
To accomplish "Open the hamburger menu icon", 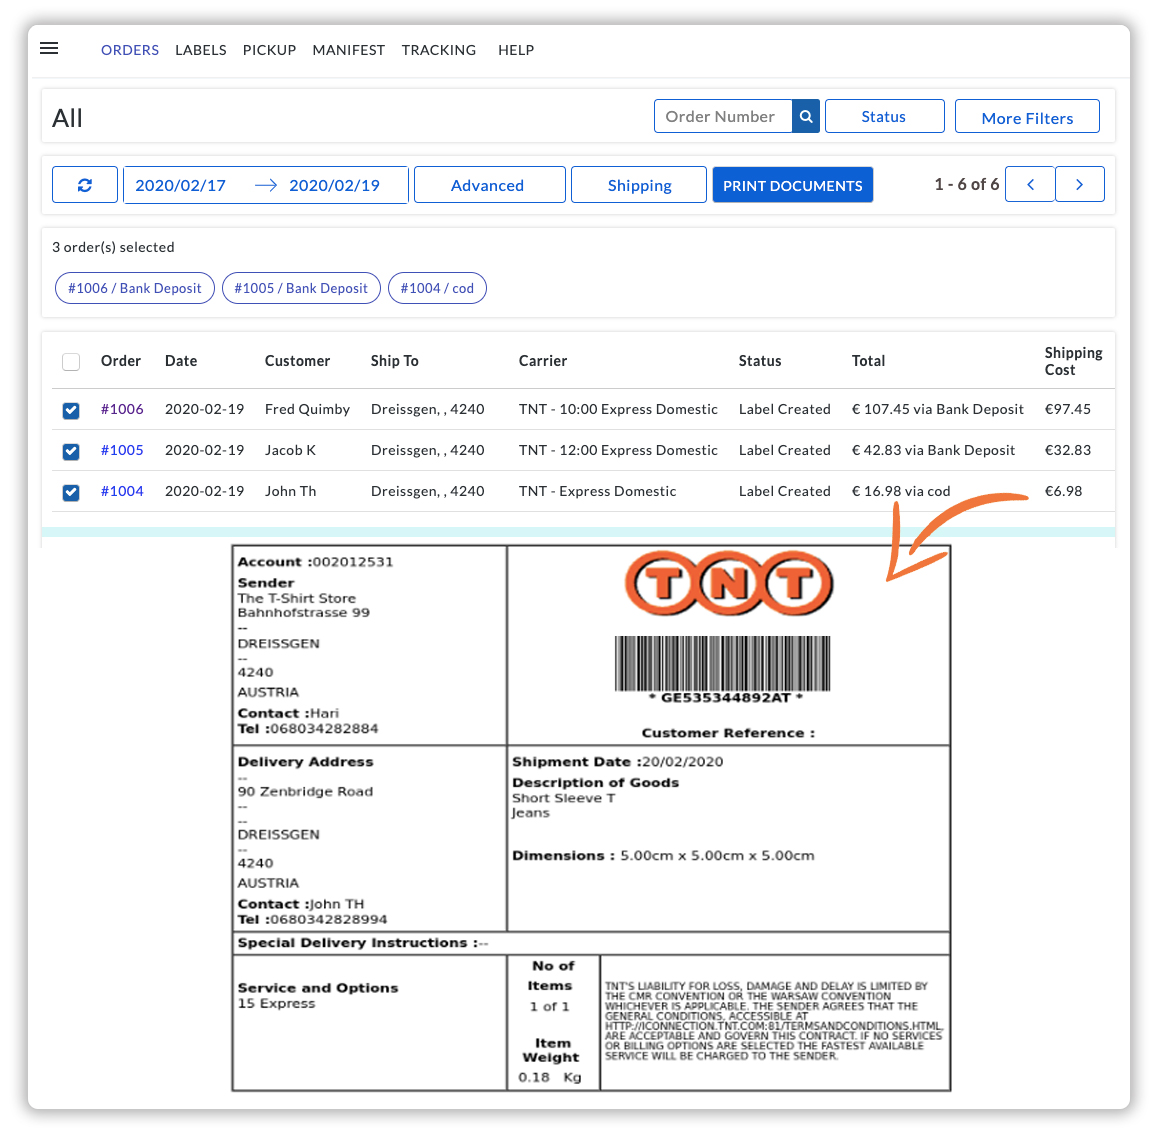I will (x=49, y=49).
